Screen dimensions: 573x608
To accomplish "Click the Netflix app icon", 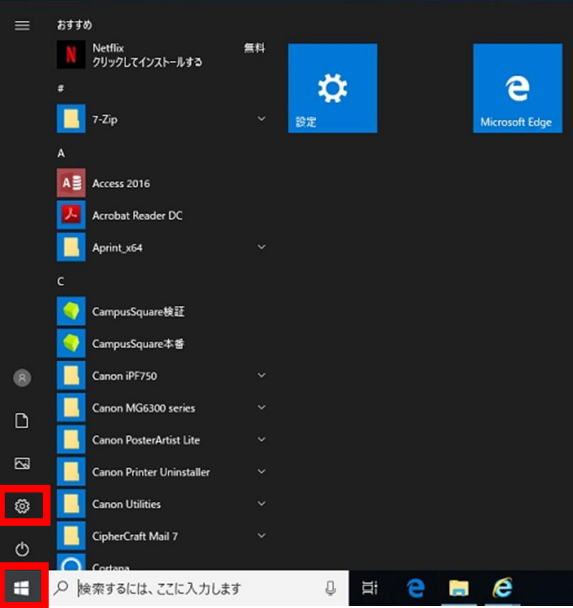I will tap(71, 54).
